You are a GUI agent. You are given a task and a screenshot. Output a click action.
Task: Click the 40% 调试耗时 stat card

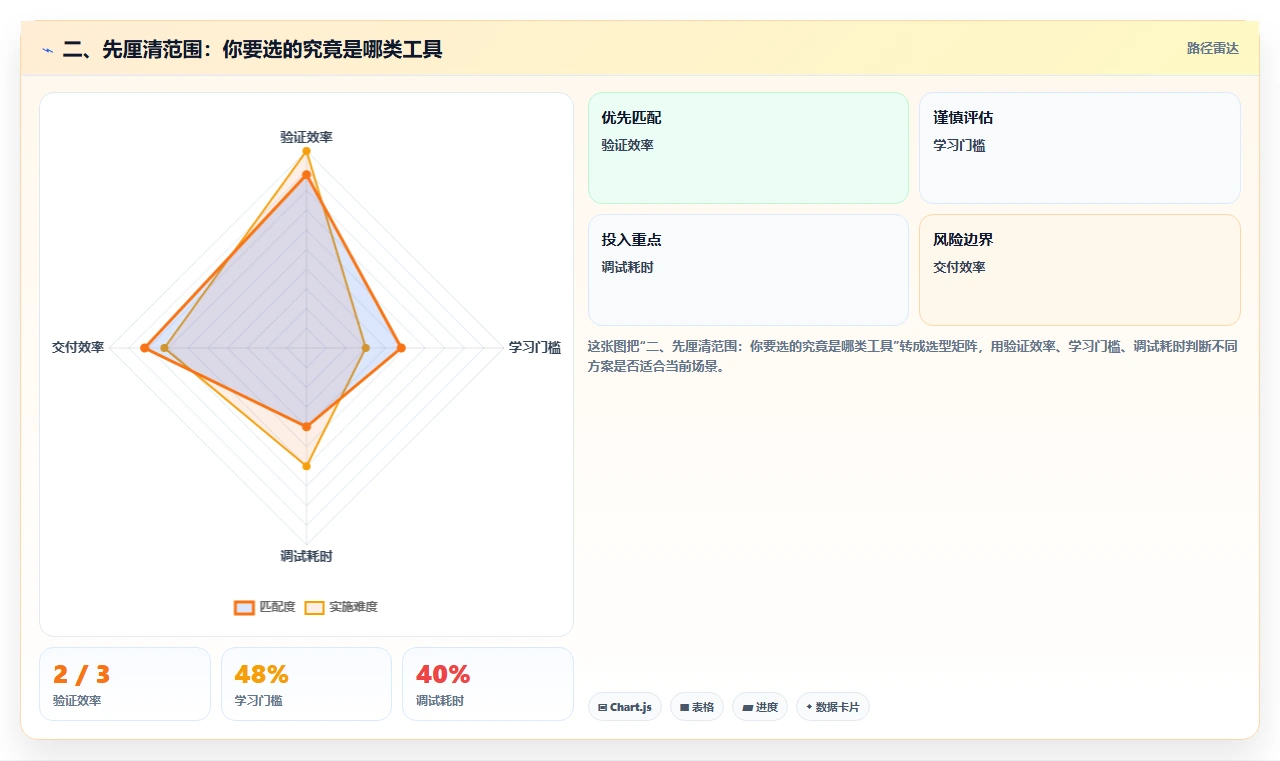click(x=488, y=684)
